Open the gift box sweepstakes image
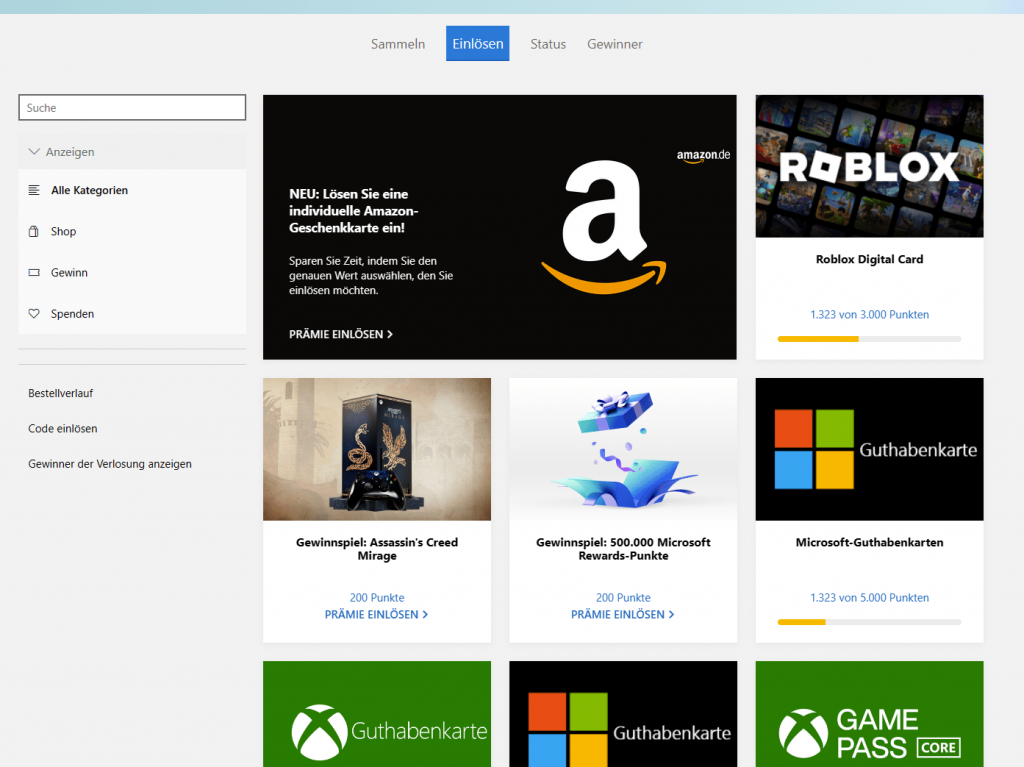The height and width of the screenshot is (767, 1024). pos(623,449)
